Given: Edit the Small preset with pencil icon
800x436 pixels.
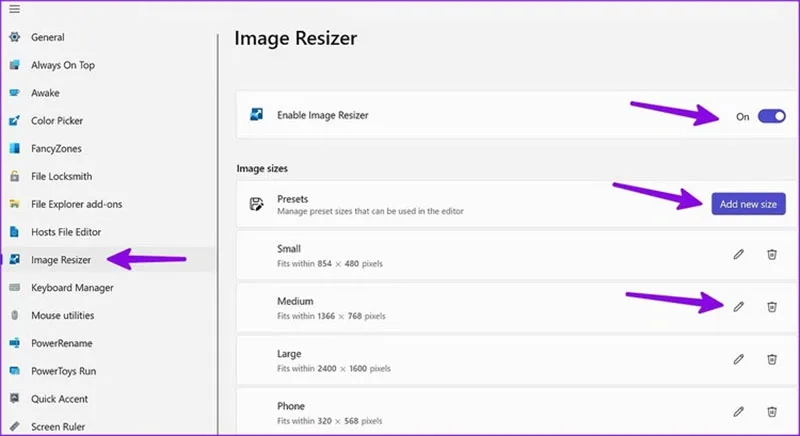Looking at the screenshot, I should click(x=738, y=254).
